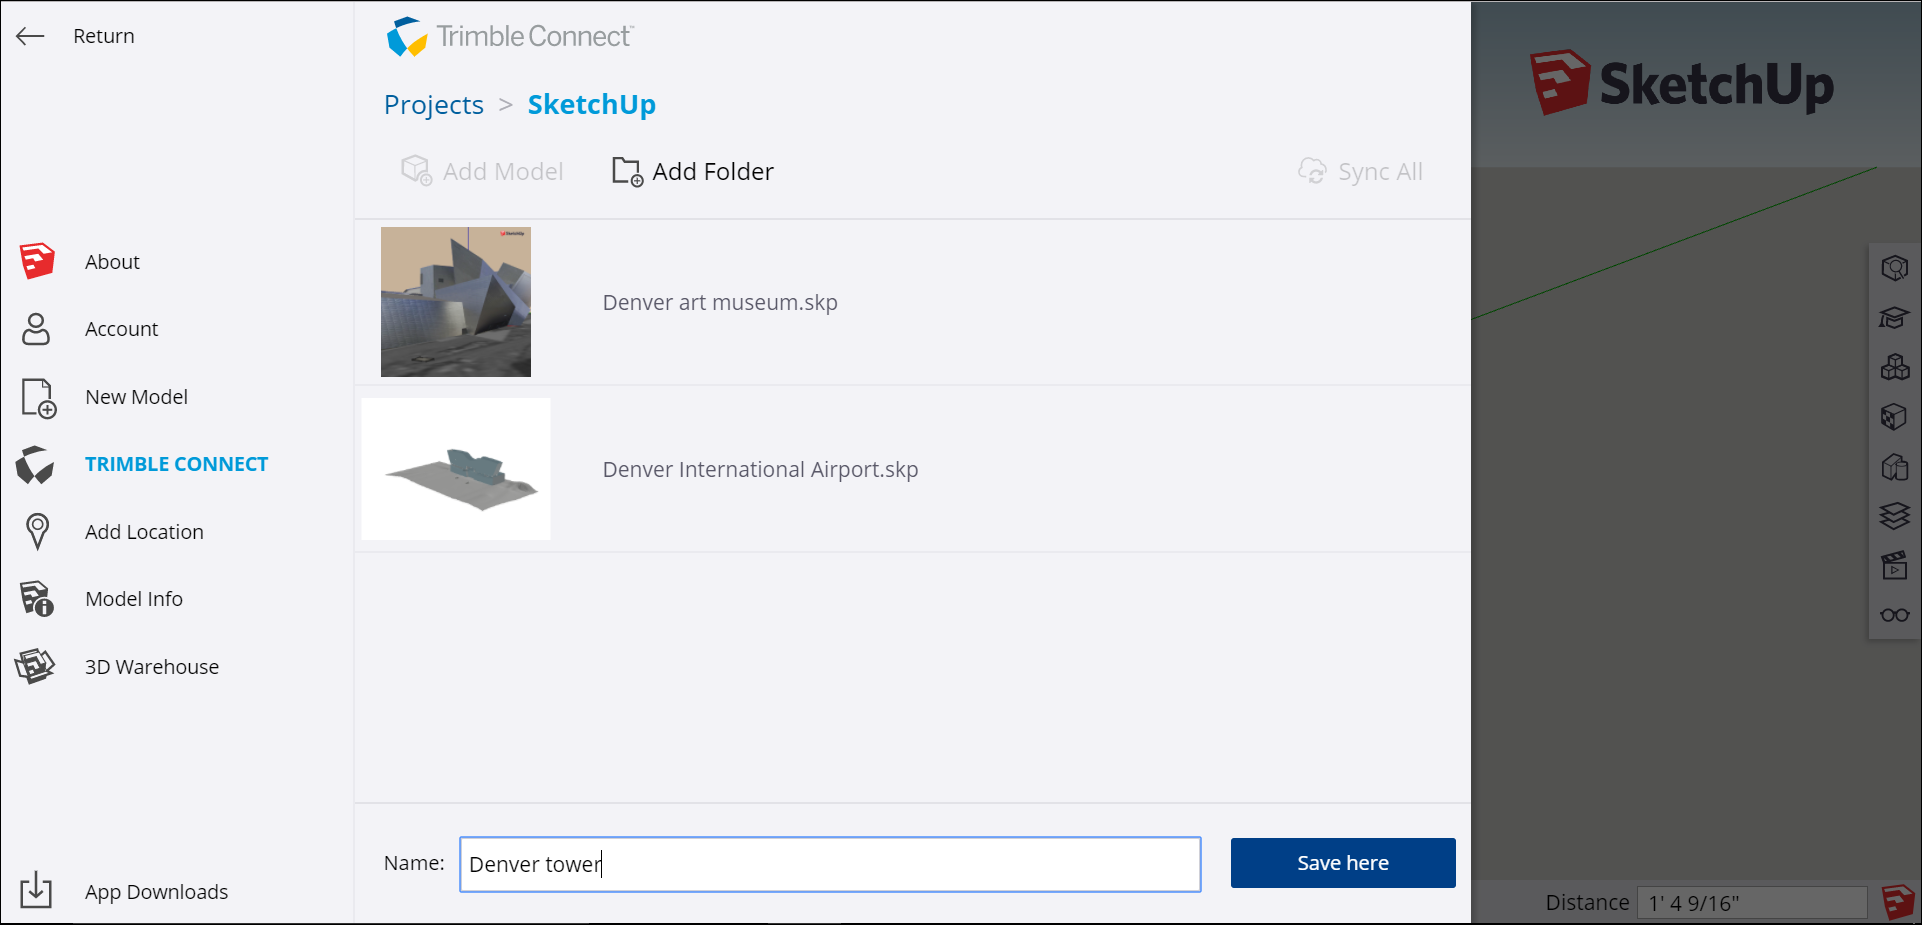Click the Trimble Connect header logo

510,37
